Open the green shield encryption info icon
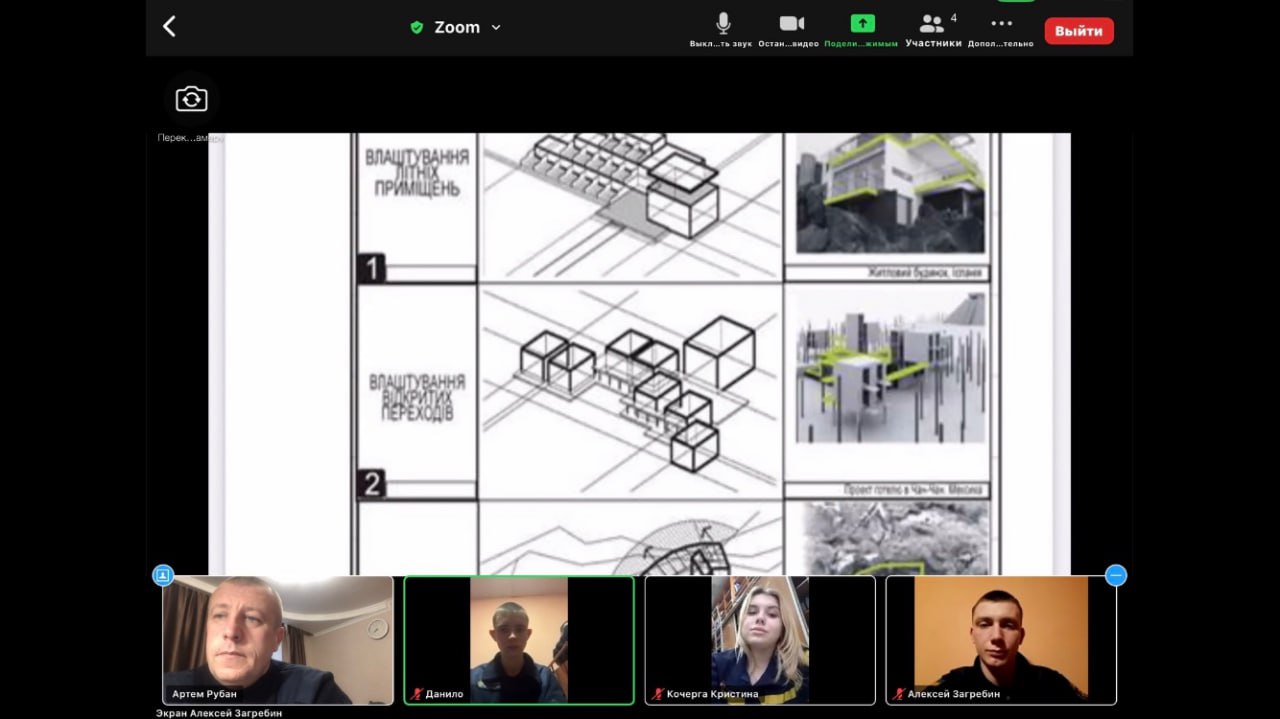The image size is (1280, 719). (417, 28)
